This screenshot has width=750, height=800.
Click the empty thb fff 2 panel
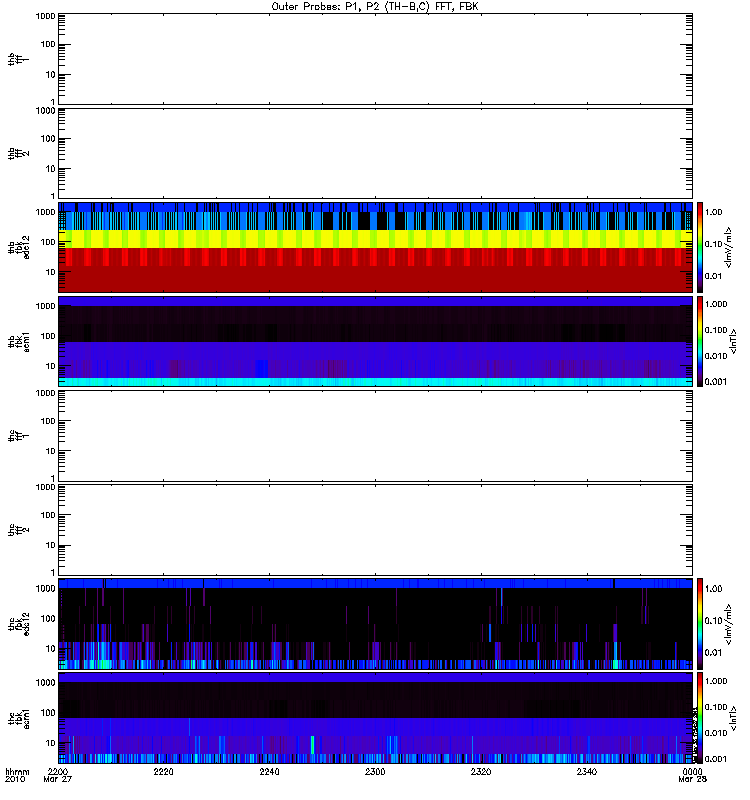(375, 153)
